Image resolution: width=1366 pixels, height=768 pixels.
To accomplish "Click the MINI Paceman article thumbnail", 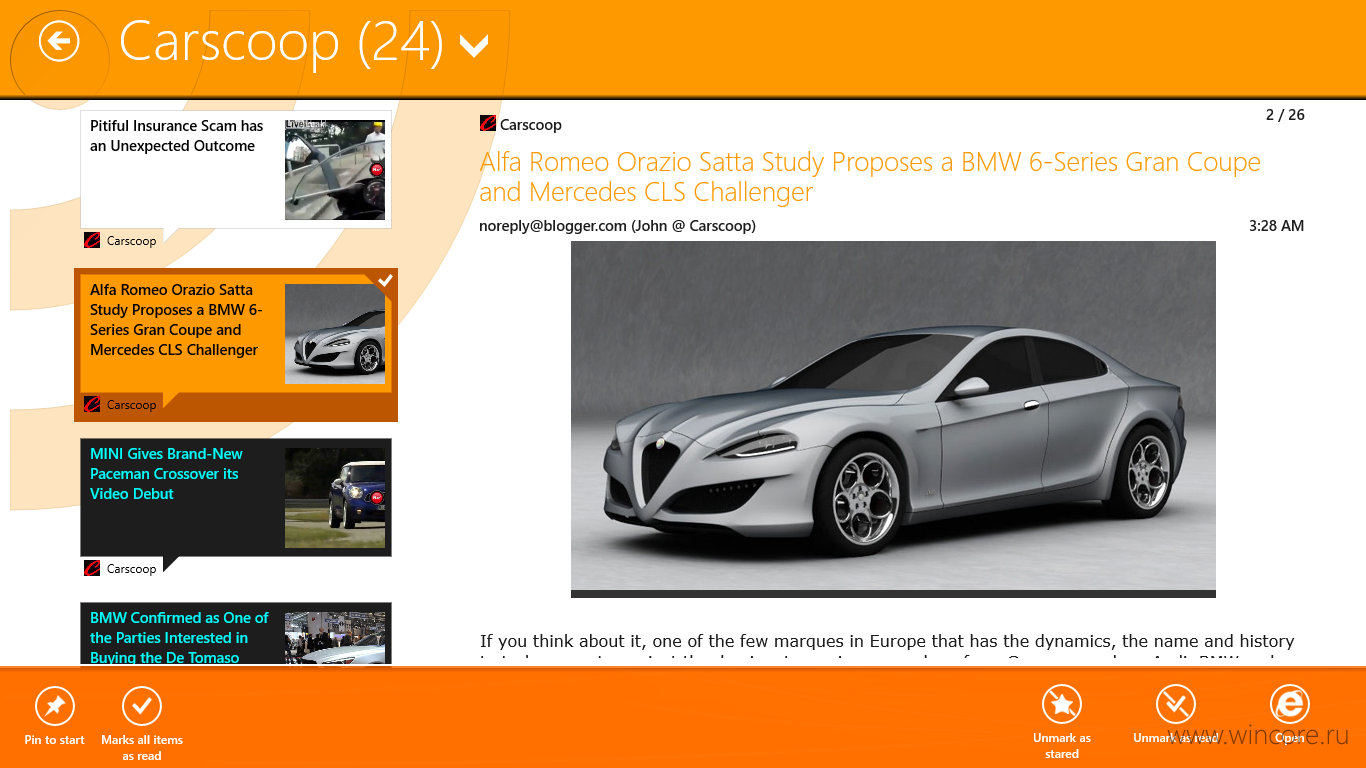I will tap(335, 498).
